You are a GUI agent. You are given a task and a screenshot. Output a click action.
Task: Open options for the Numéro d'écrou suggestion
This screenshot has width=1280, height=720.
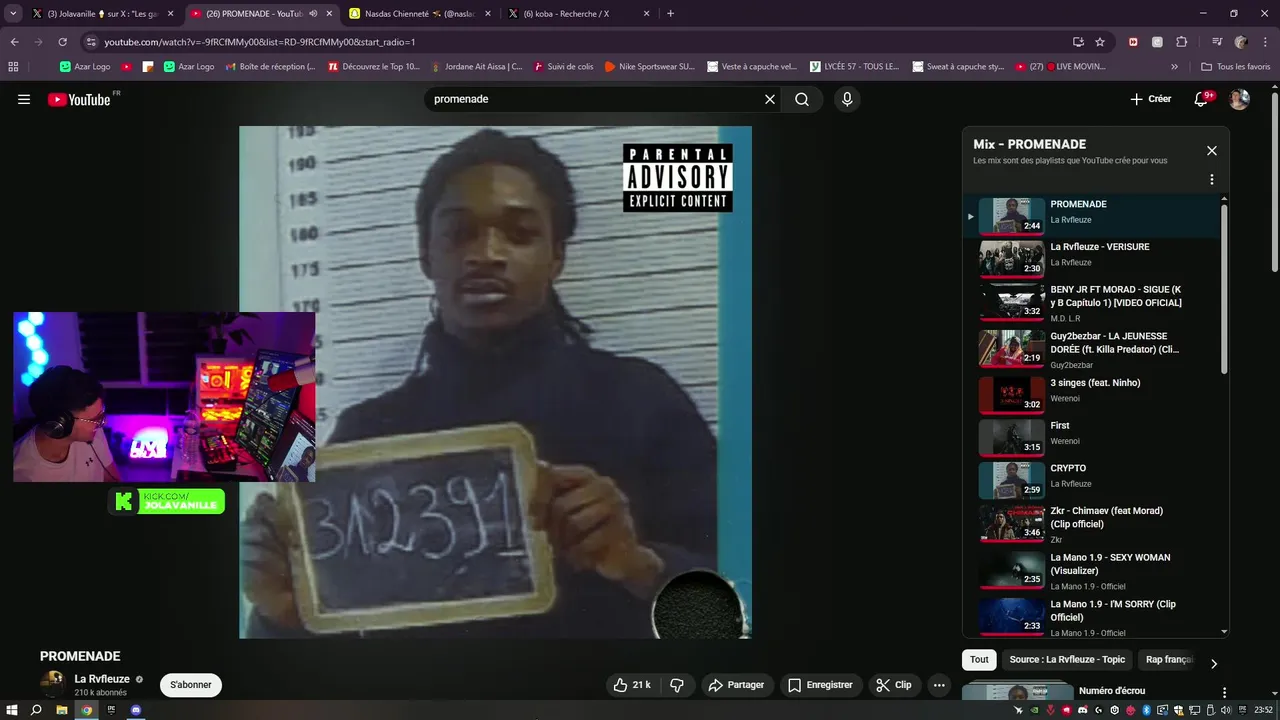pyautogui.click(x=1224, y=693)
